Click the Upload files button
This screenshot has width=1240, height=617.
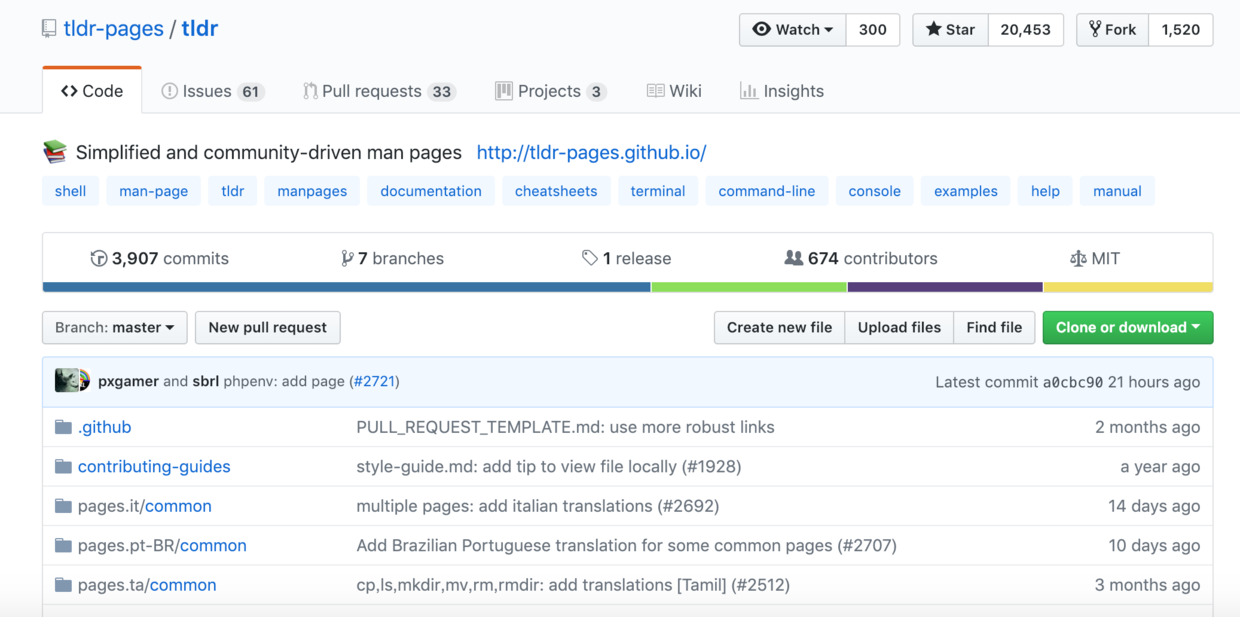pos(899,327)
